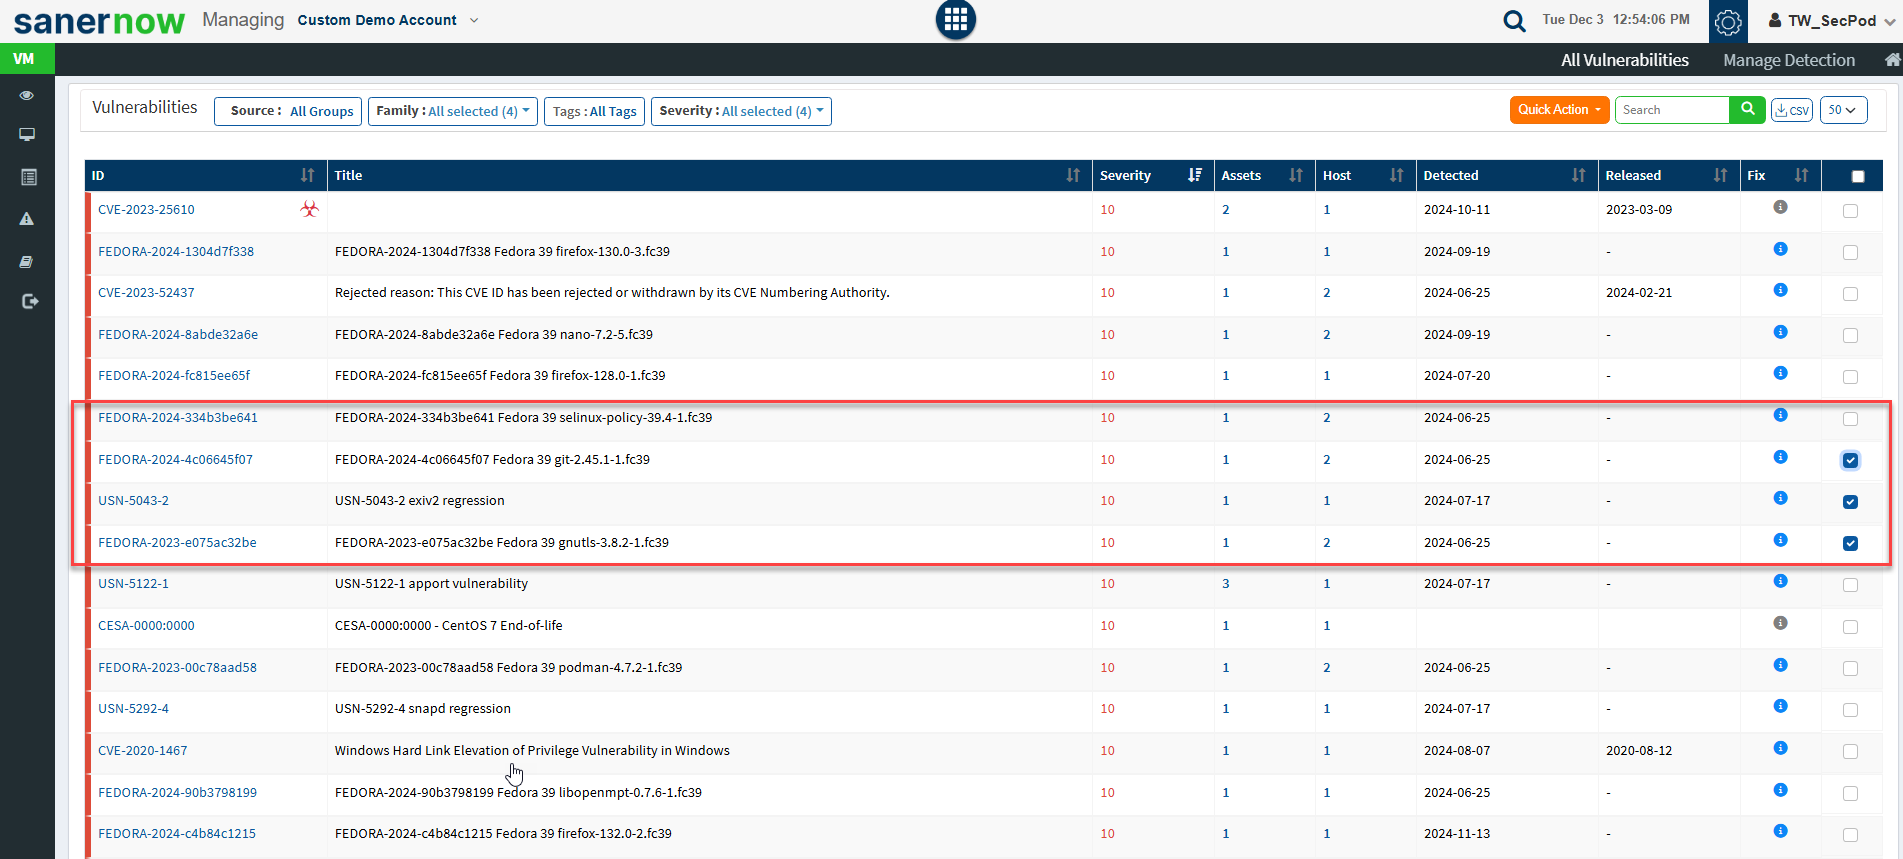Open the app launcher grid icon
1903x859 pixels.
[x=955, y=20]
